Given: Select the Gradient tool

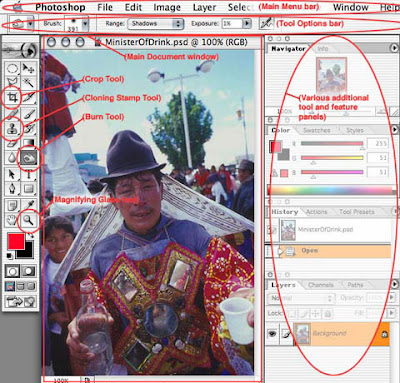Looking at the screenshot, I should [29, 143].
